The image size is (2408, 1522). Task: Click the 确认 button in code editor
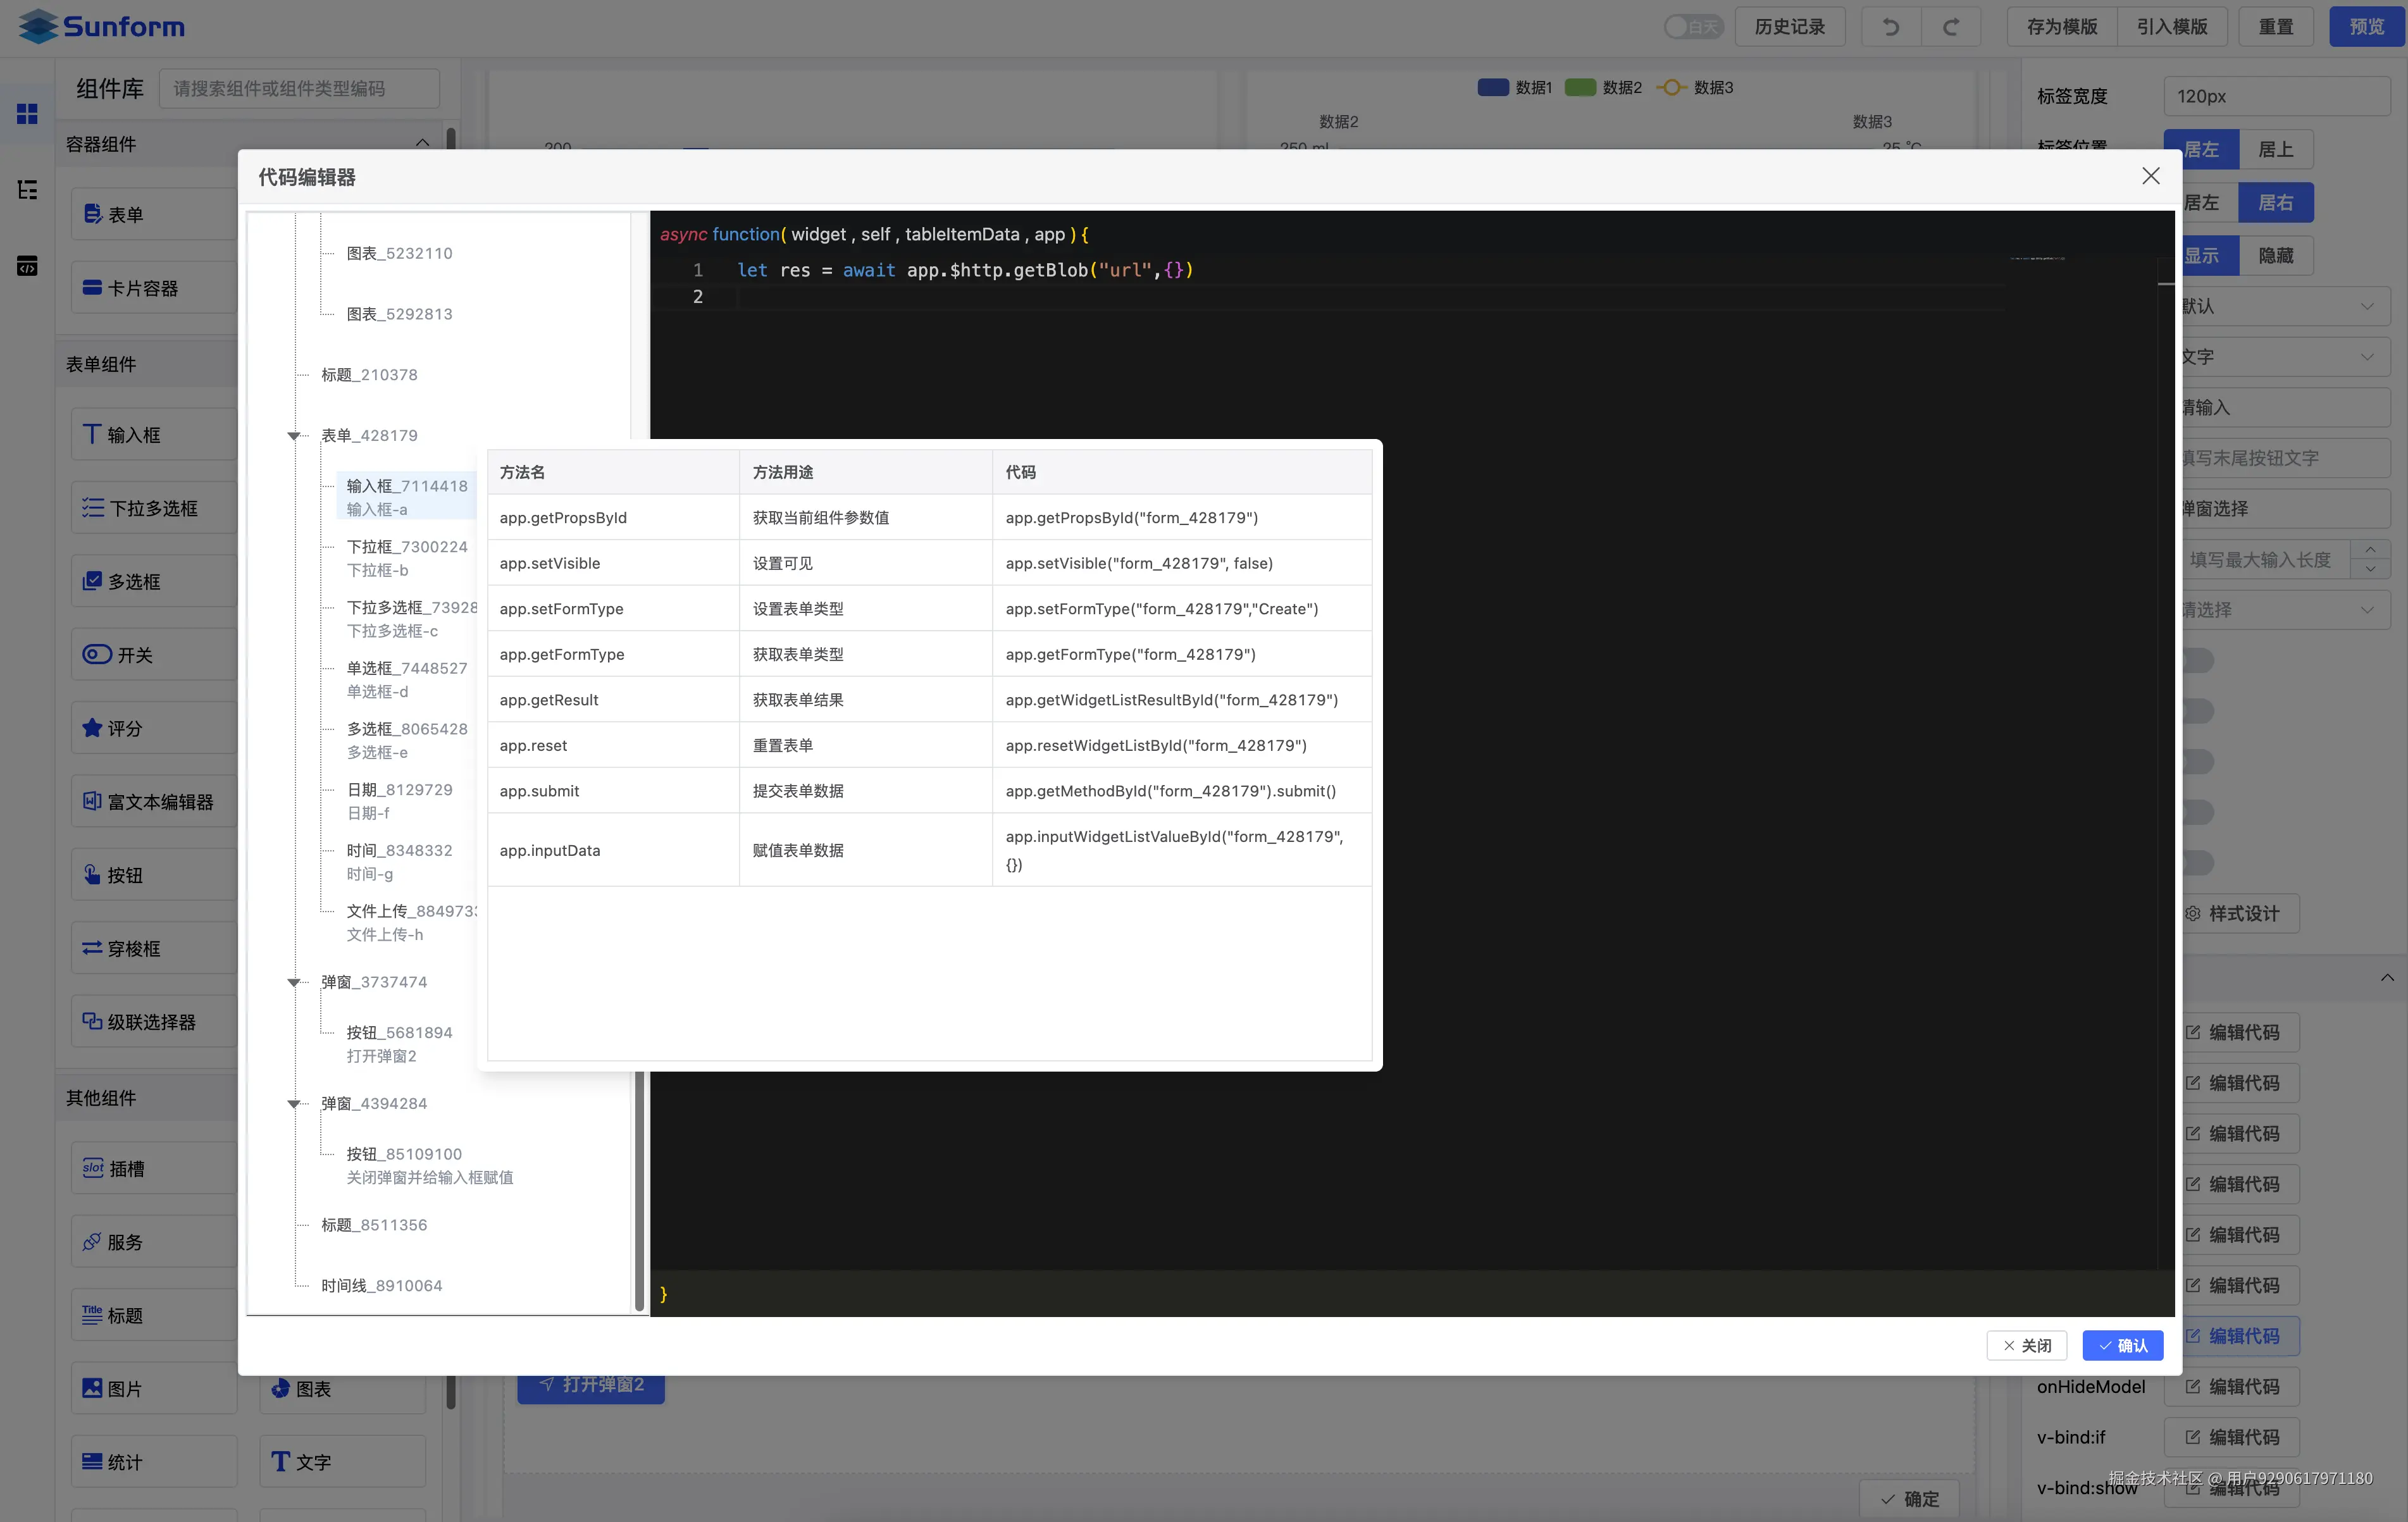point(2123,1345)
